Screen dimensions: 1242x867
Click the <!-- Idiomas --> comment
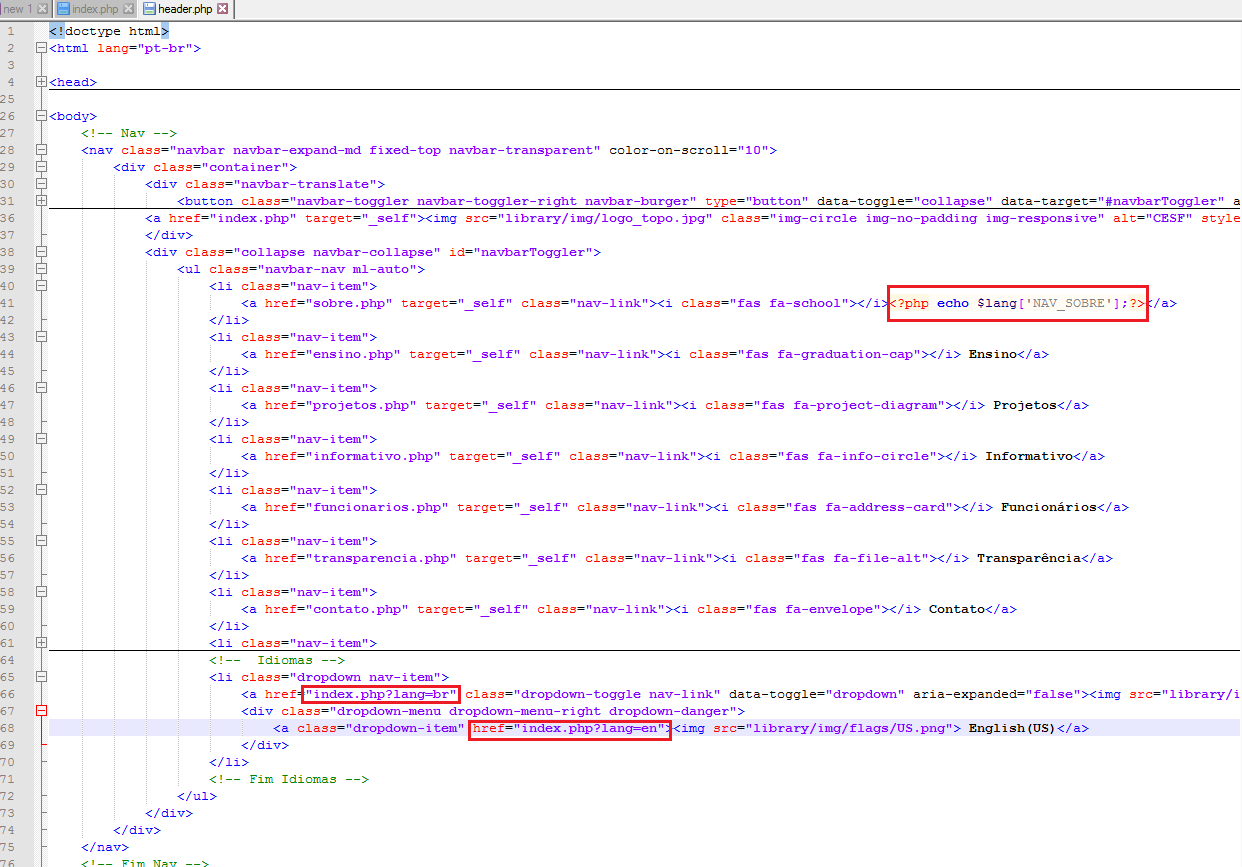coord(277,660)
